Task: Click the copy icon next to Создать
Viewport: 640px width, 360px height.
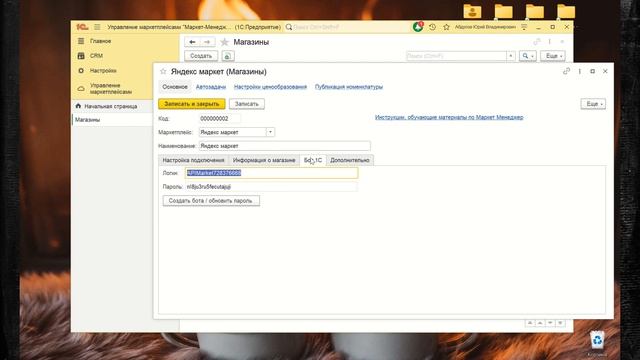Action: coord(228,56)
